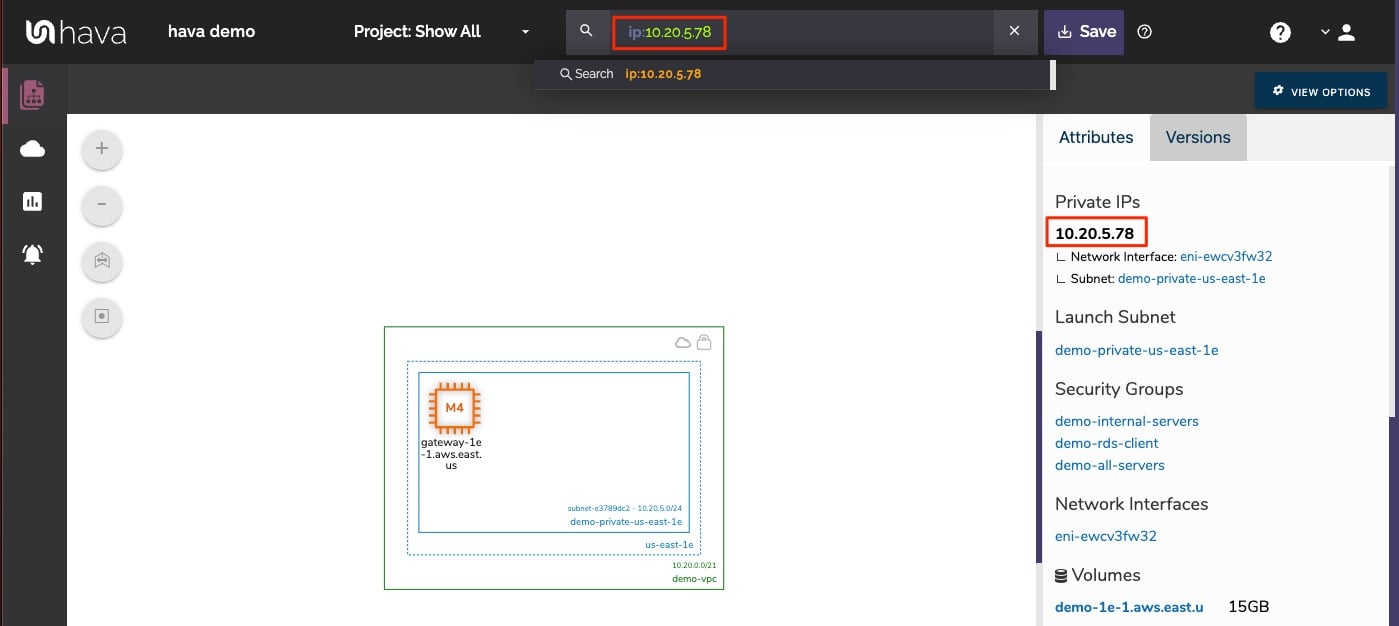Click the search magnifier icon
1399x626 pixels.
coord(587,31)
